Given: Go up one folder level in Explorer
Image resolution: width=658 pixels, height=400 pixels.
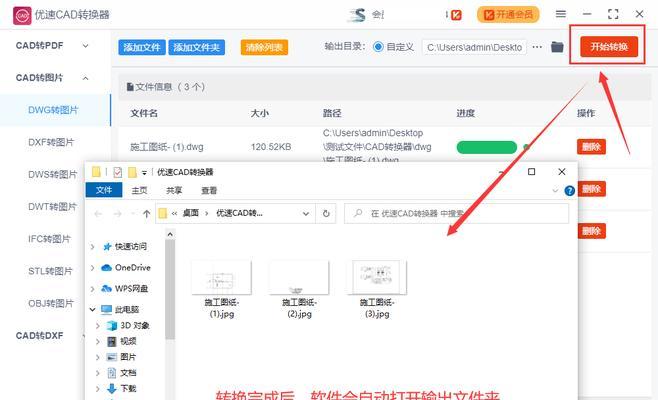Looking at the screenshot, I should click(146, 214).
